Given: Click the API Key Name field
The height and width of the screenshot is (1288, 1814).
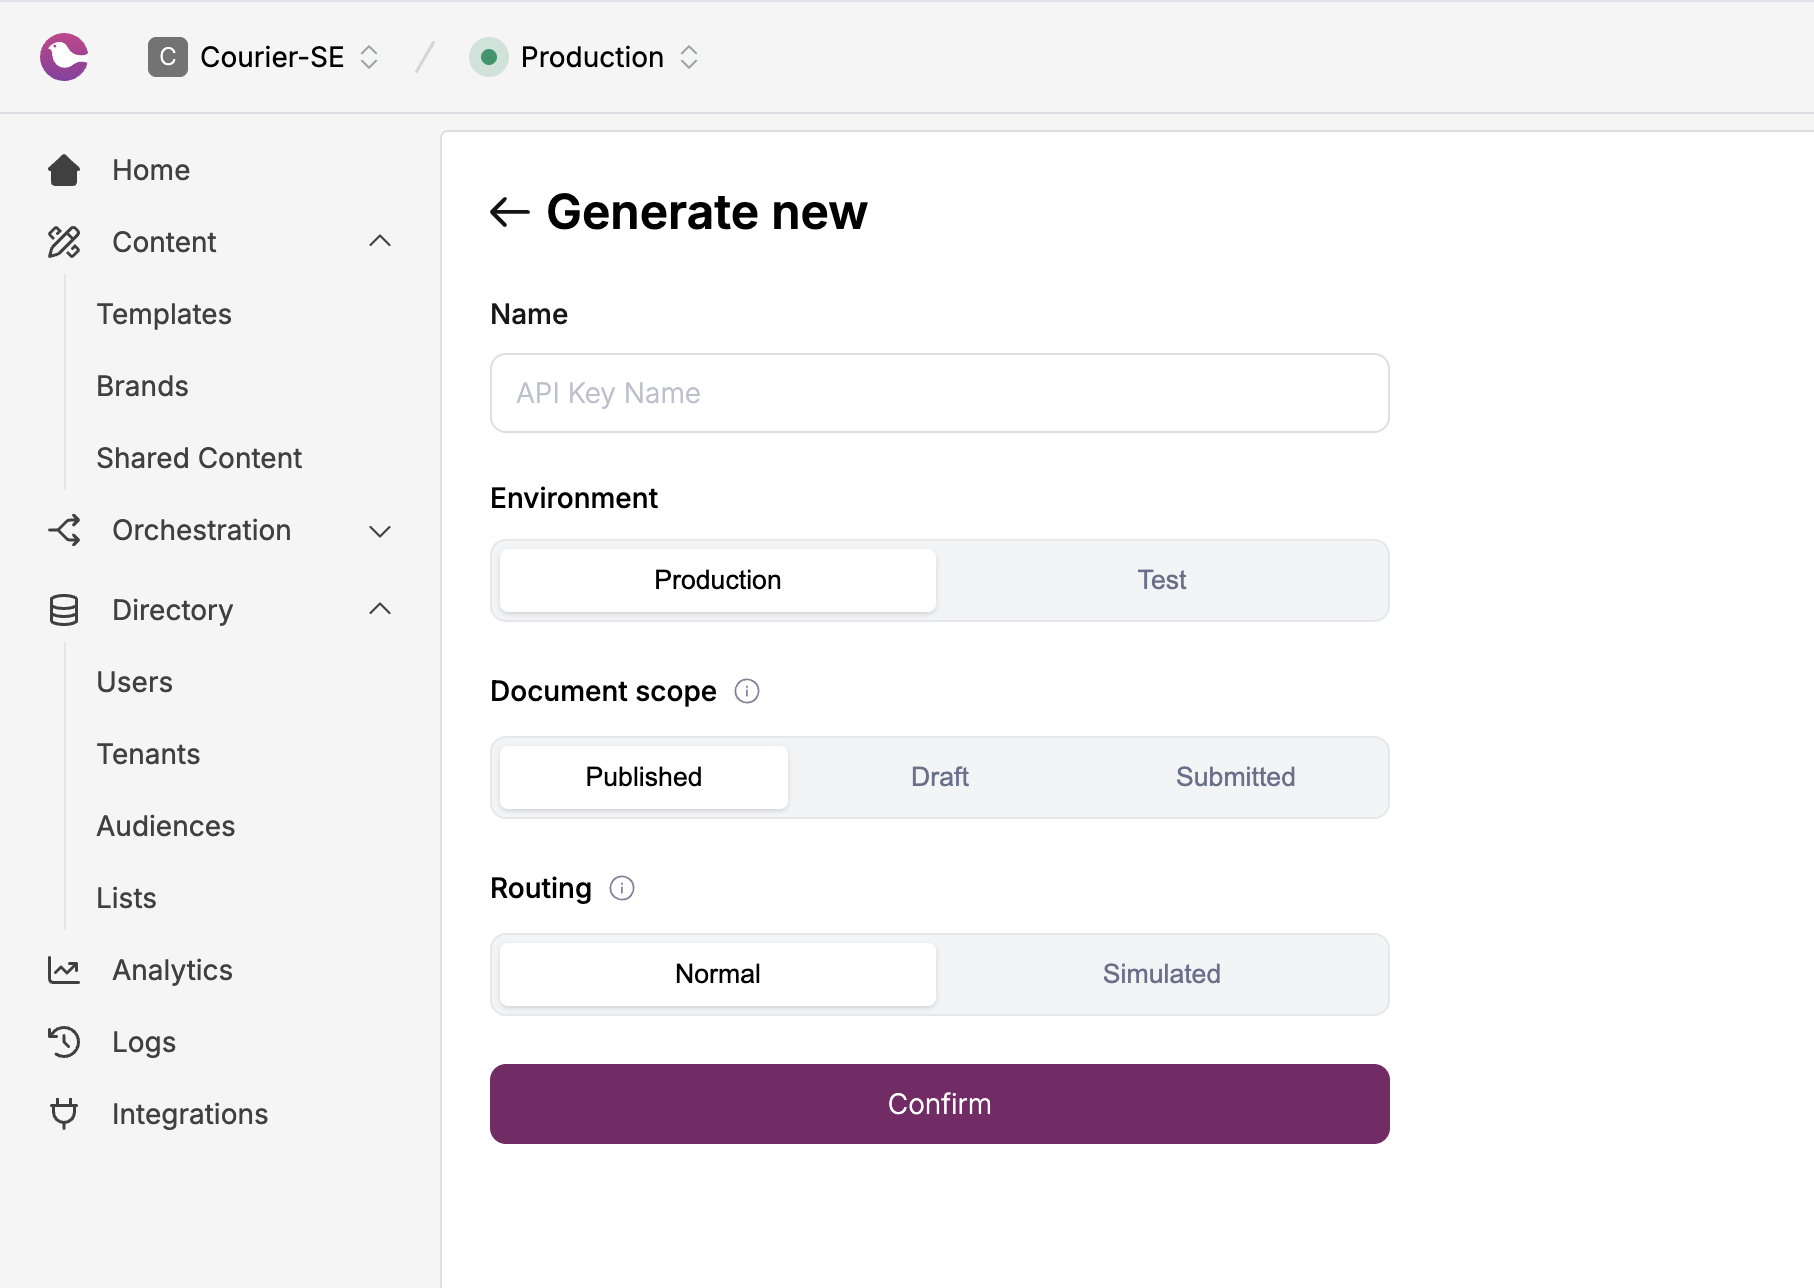Looking at the screenshot, I should pos(938,393).
